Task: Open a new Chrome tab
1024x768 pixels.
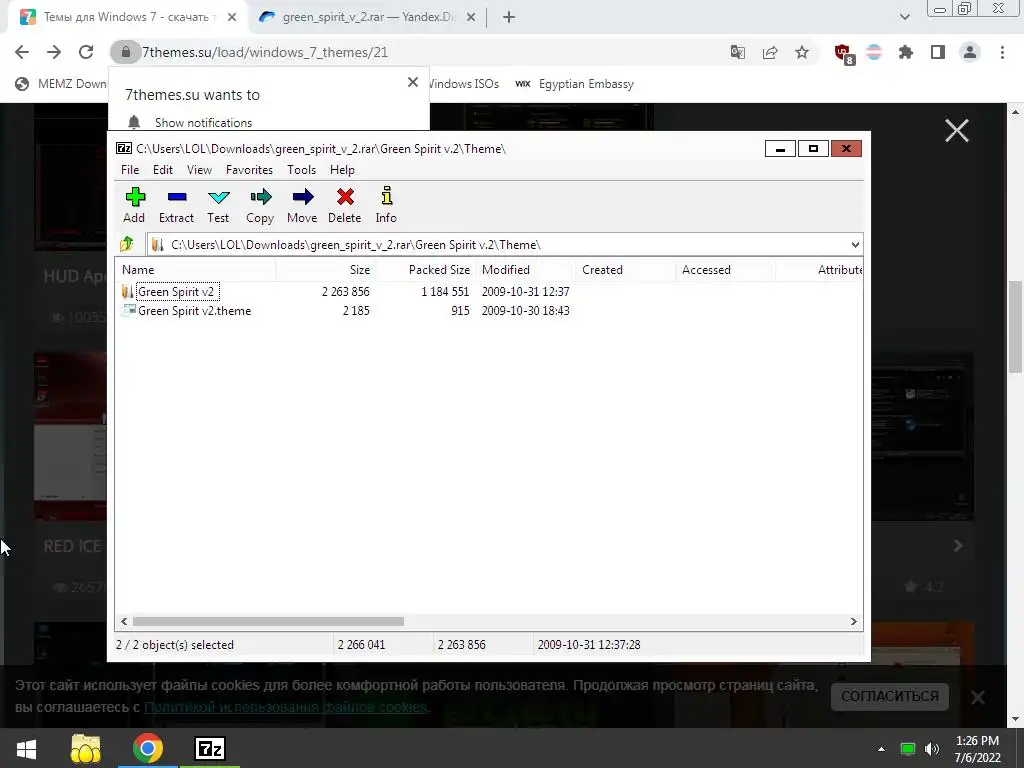Action: pyautogui.click(x=509, y=18)
